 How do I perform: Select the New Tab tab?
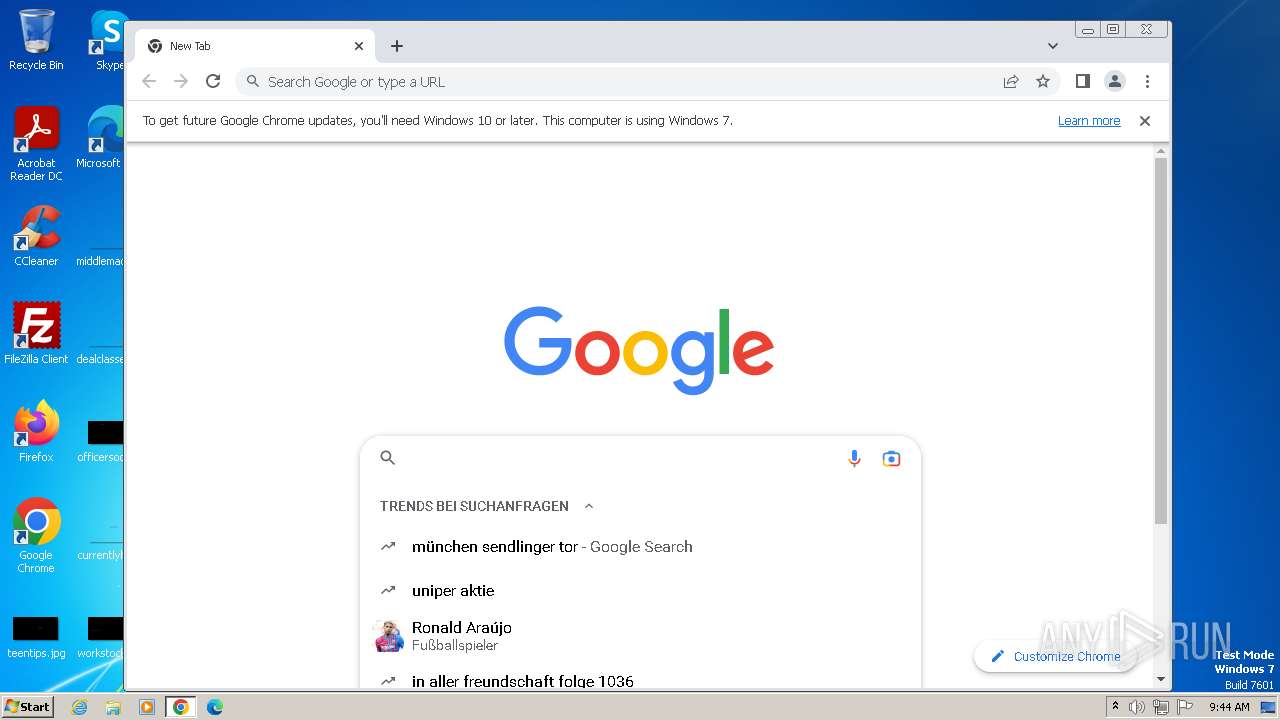coord(255,46)
